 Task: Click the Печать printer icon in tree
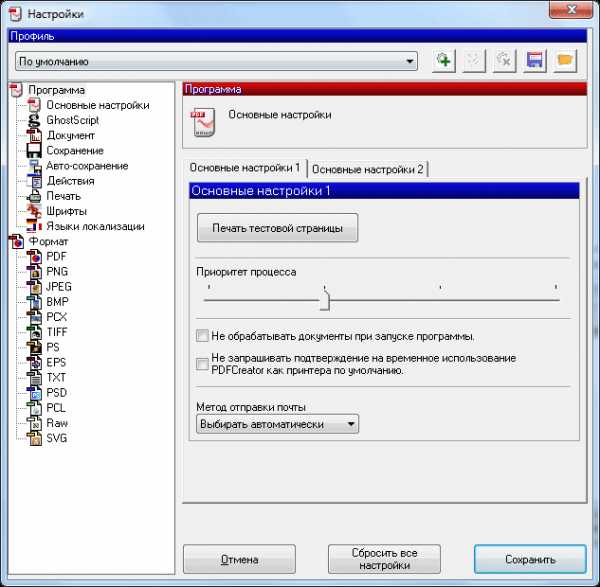pos(34,196)
